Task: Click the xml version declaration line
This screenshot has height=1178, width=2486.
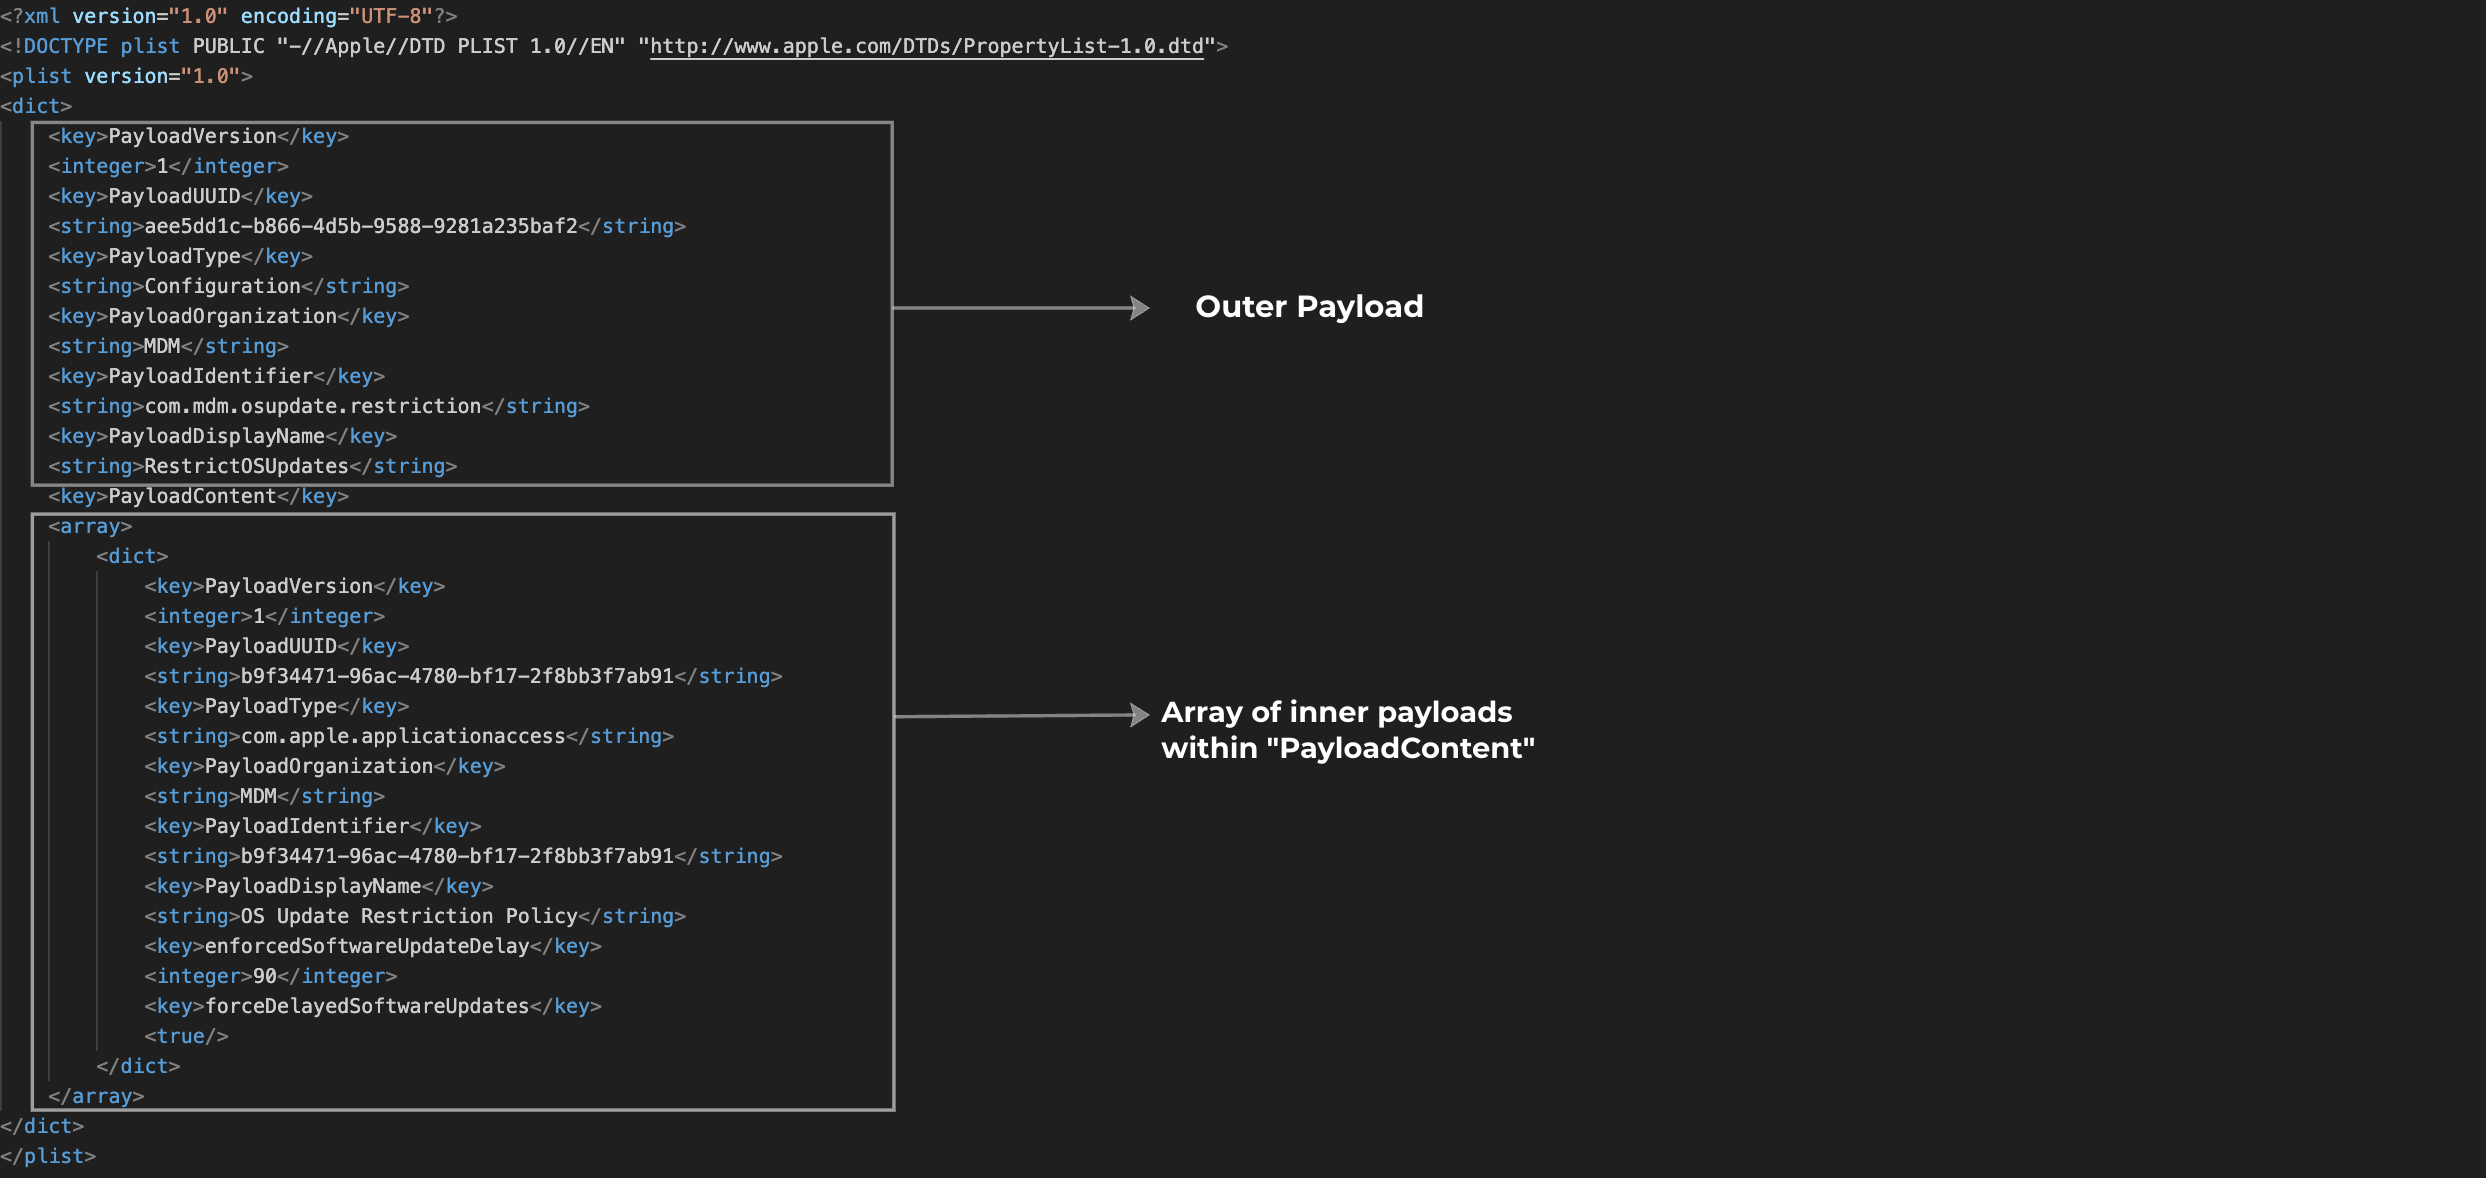Action: (x=228, y=16)
